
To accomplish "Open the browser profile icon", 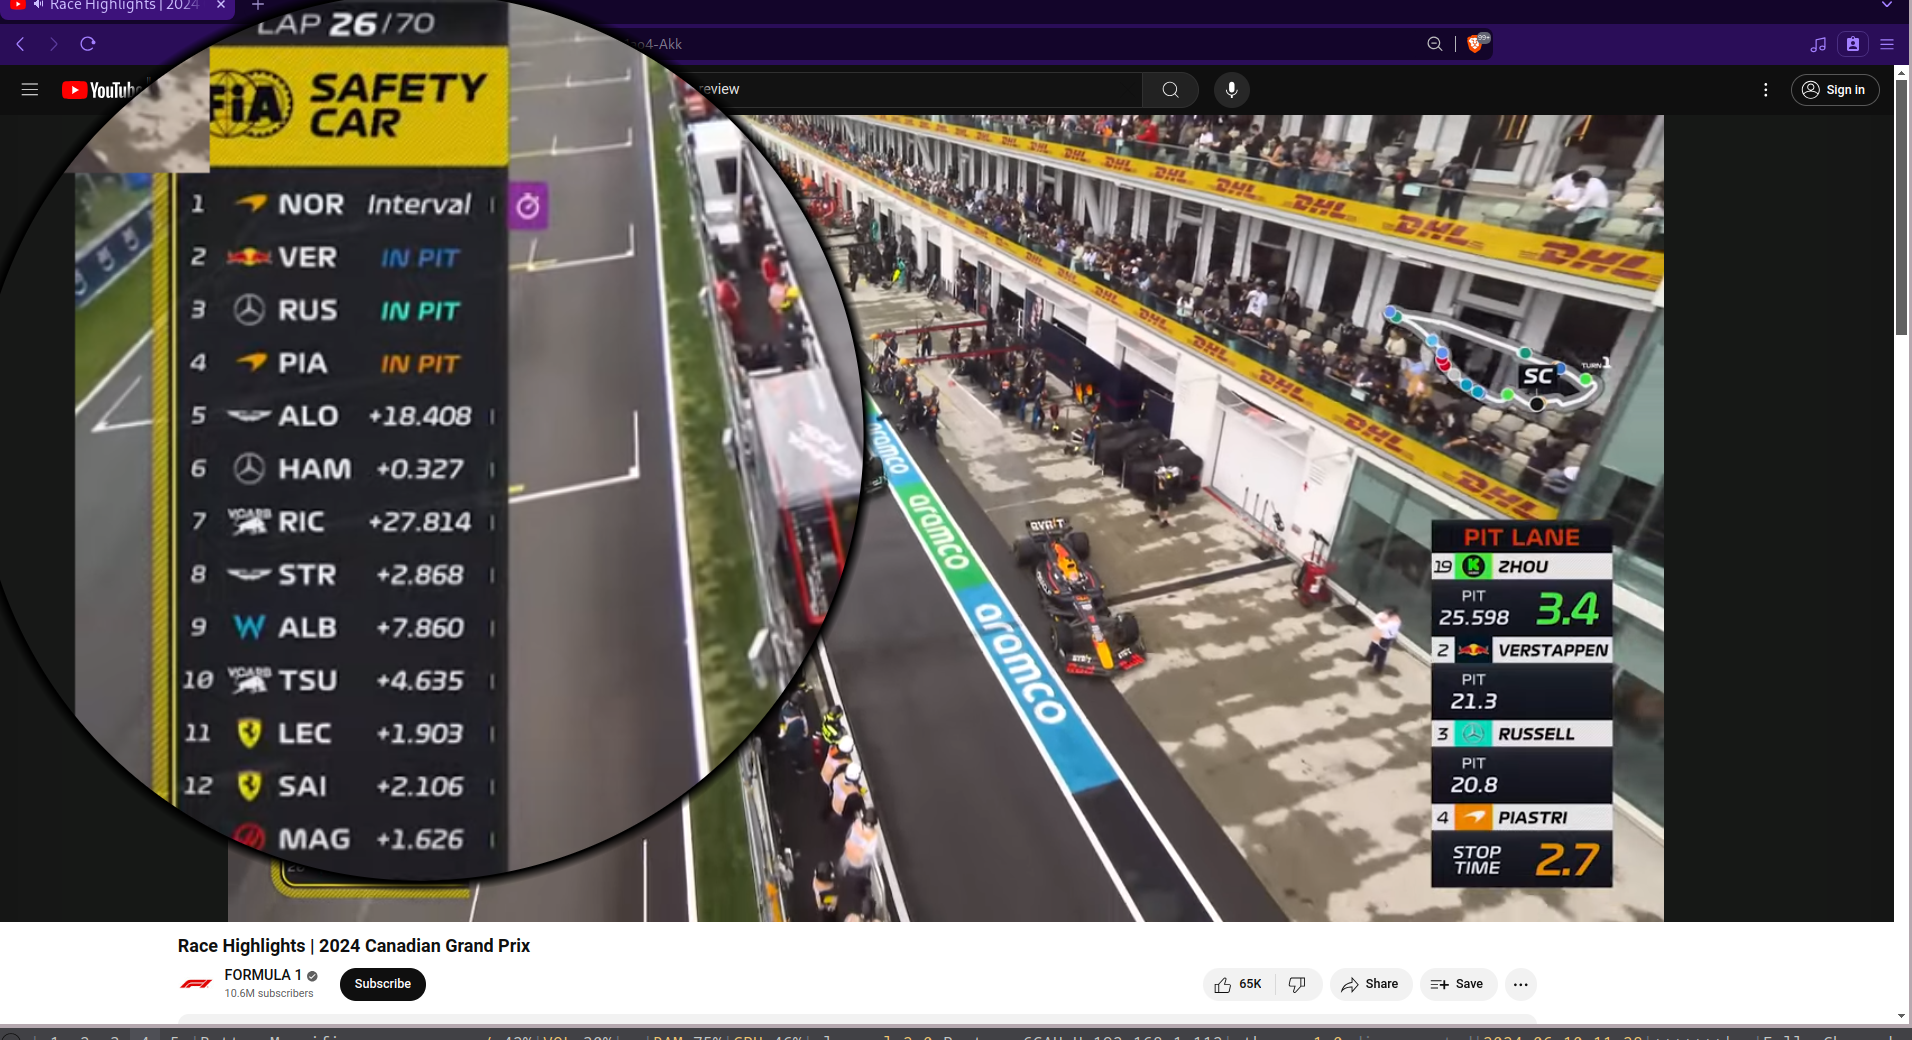I will tap(1853, 44).
